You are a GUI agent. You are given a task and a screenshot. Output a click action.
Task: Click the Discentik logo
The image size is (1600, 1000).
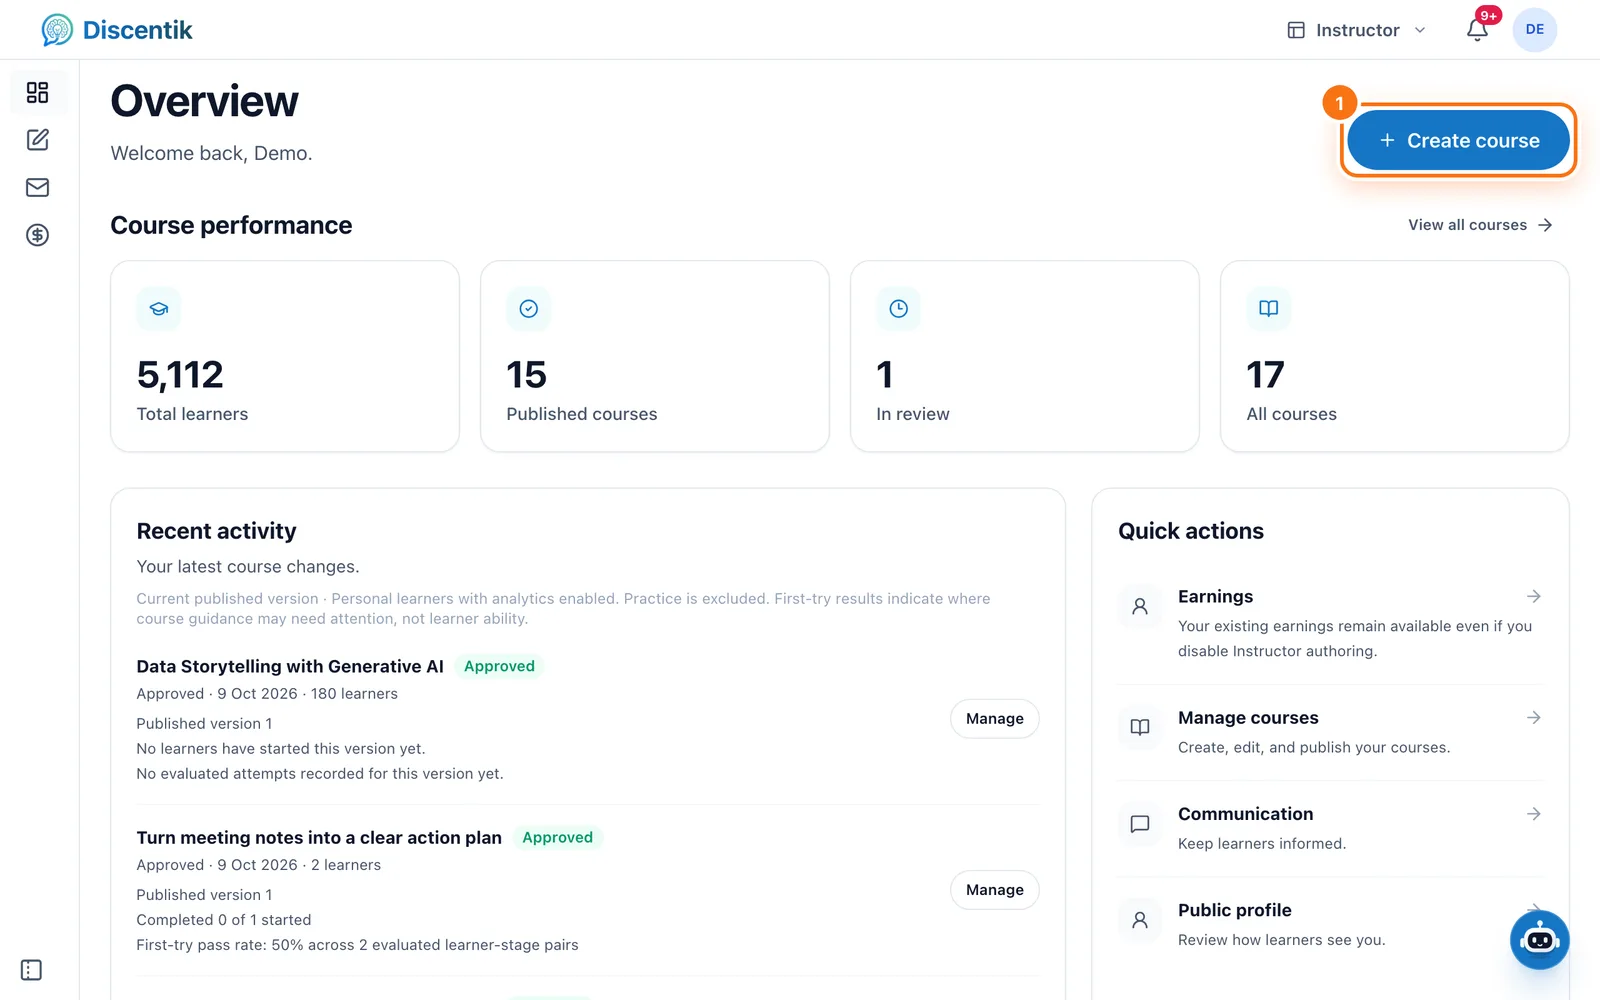click(117, 30)
